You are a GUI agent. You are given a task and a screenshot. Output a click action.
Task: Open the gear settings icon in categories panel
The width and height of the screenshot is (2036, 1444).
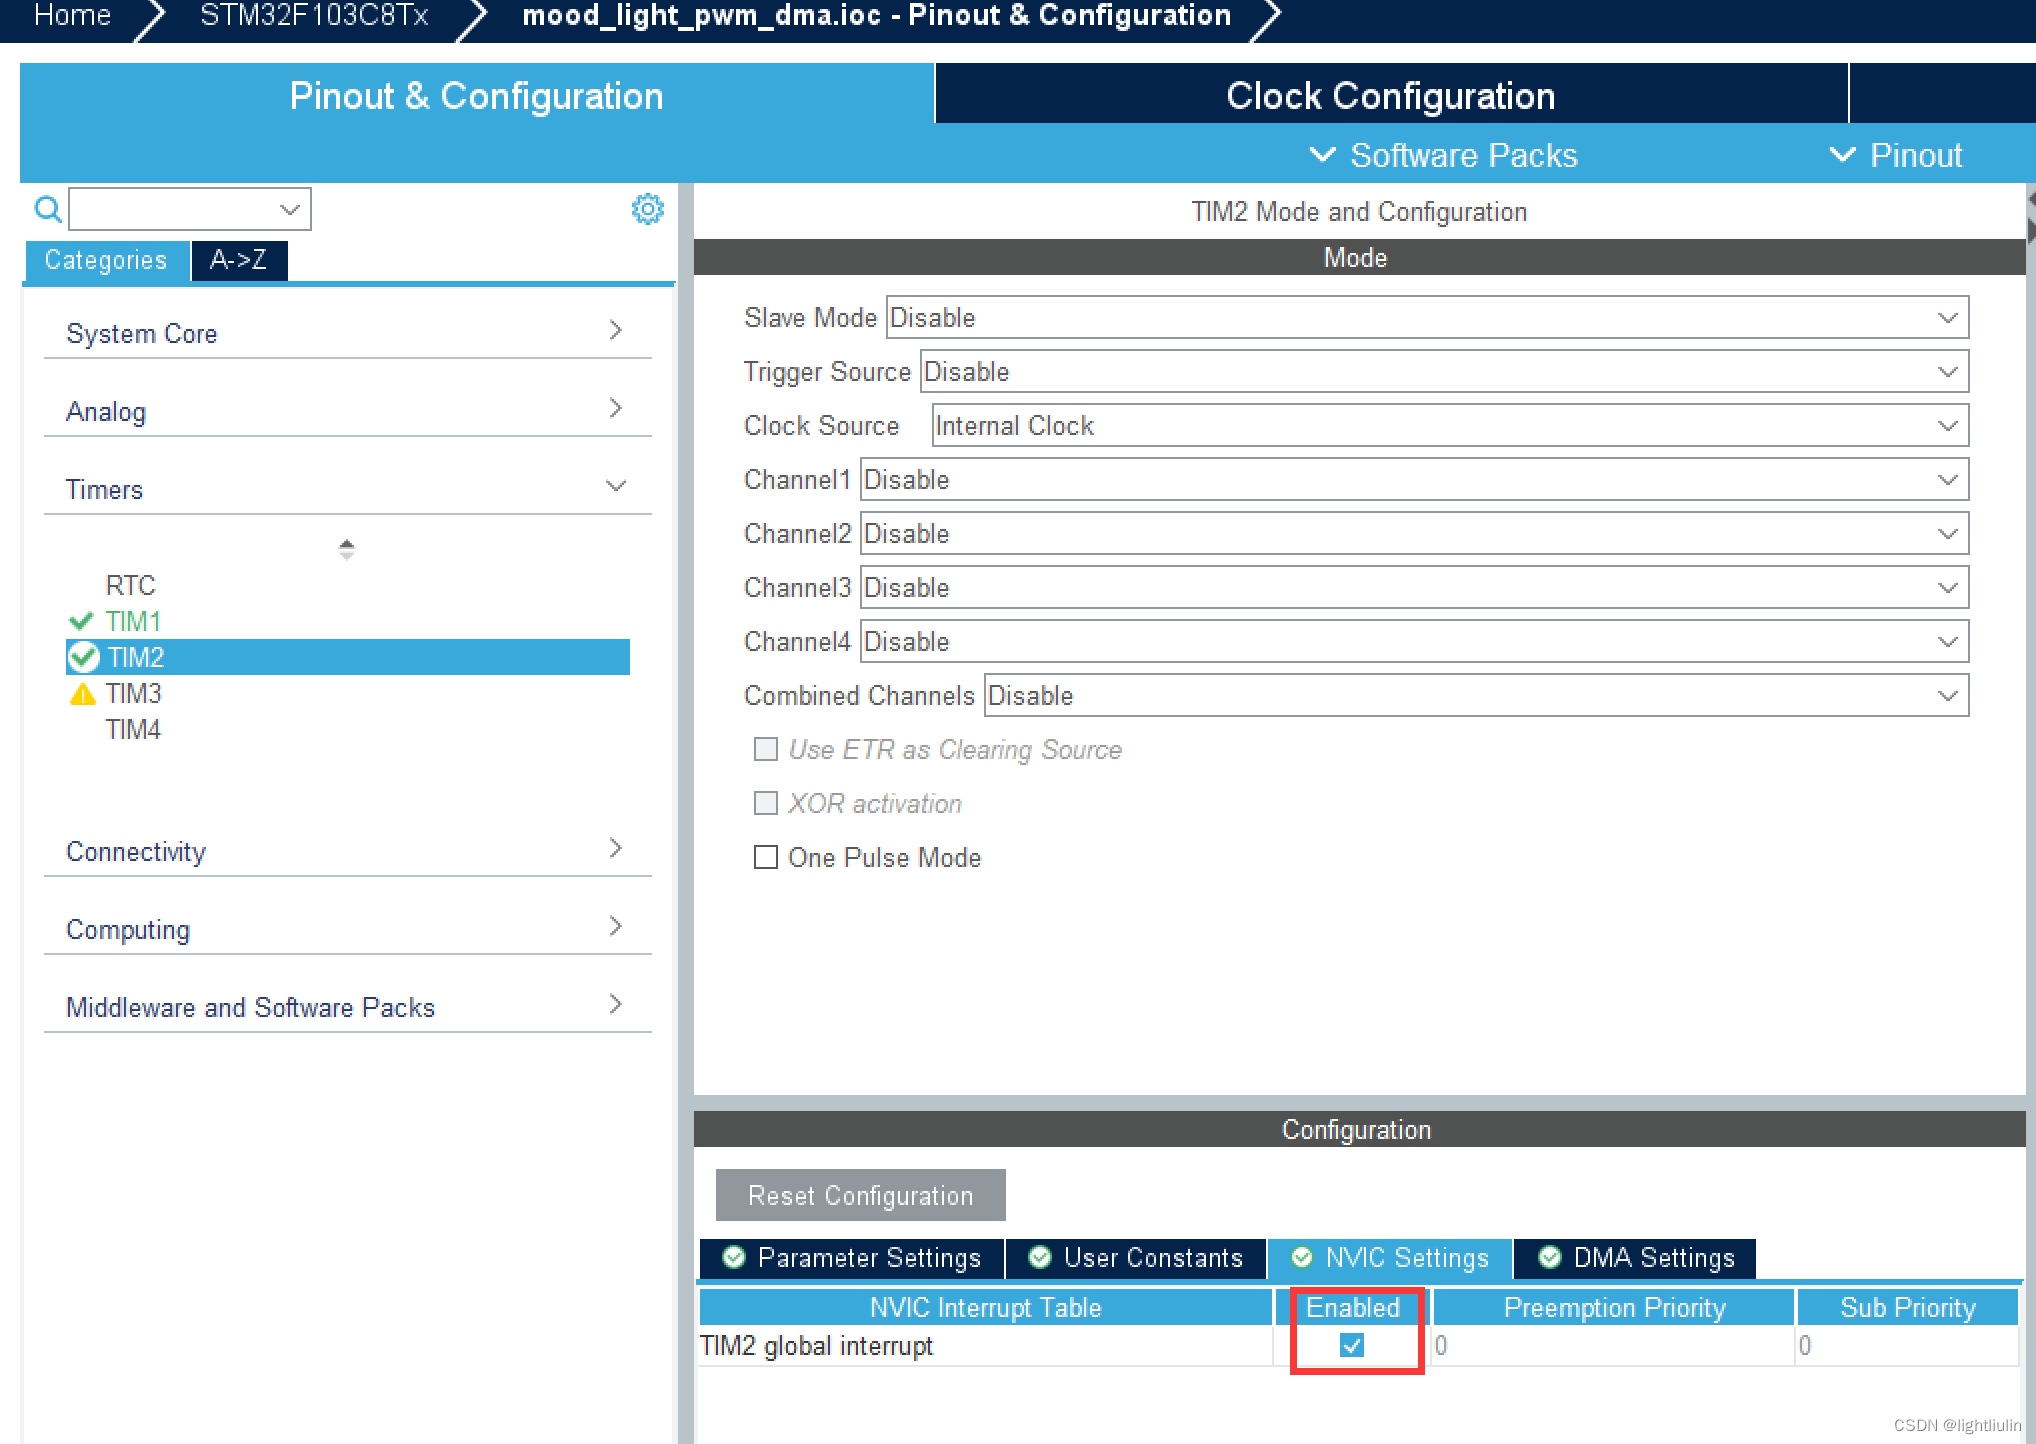pos(647,209)
